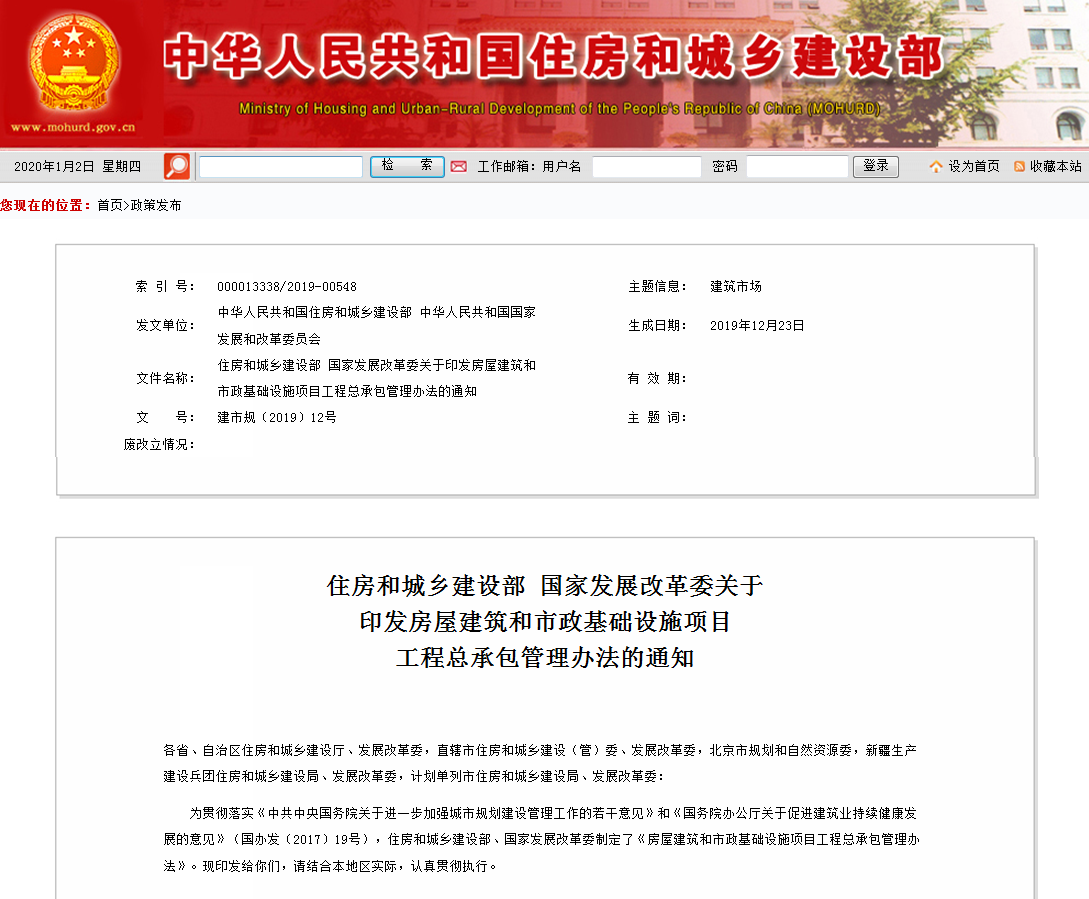Click the date value 2019年12月23日
Viewport: 1089px width, 899px height.
click(757, 325)
